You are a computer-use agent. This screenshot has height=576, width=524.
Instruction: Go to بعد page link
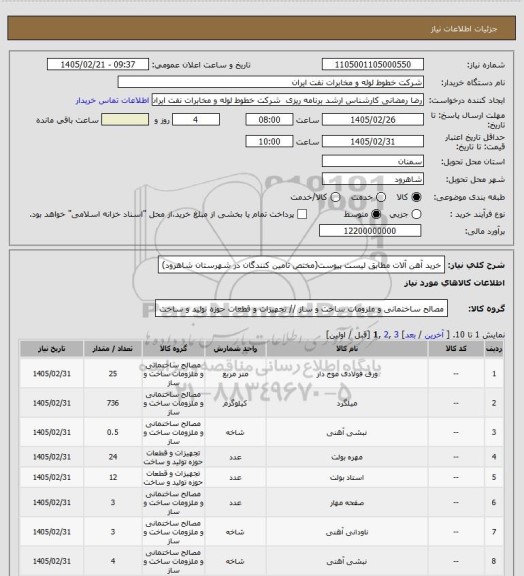tap(410, 335)
